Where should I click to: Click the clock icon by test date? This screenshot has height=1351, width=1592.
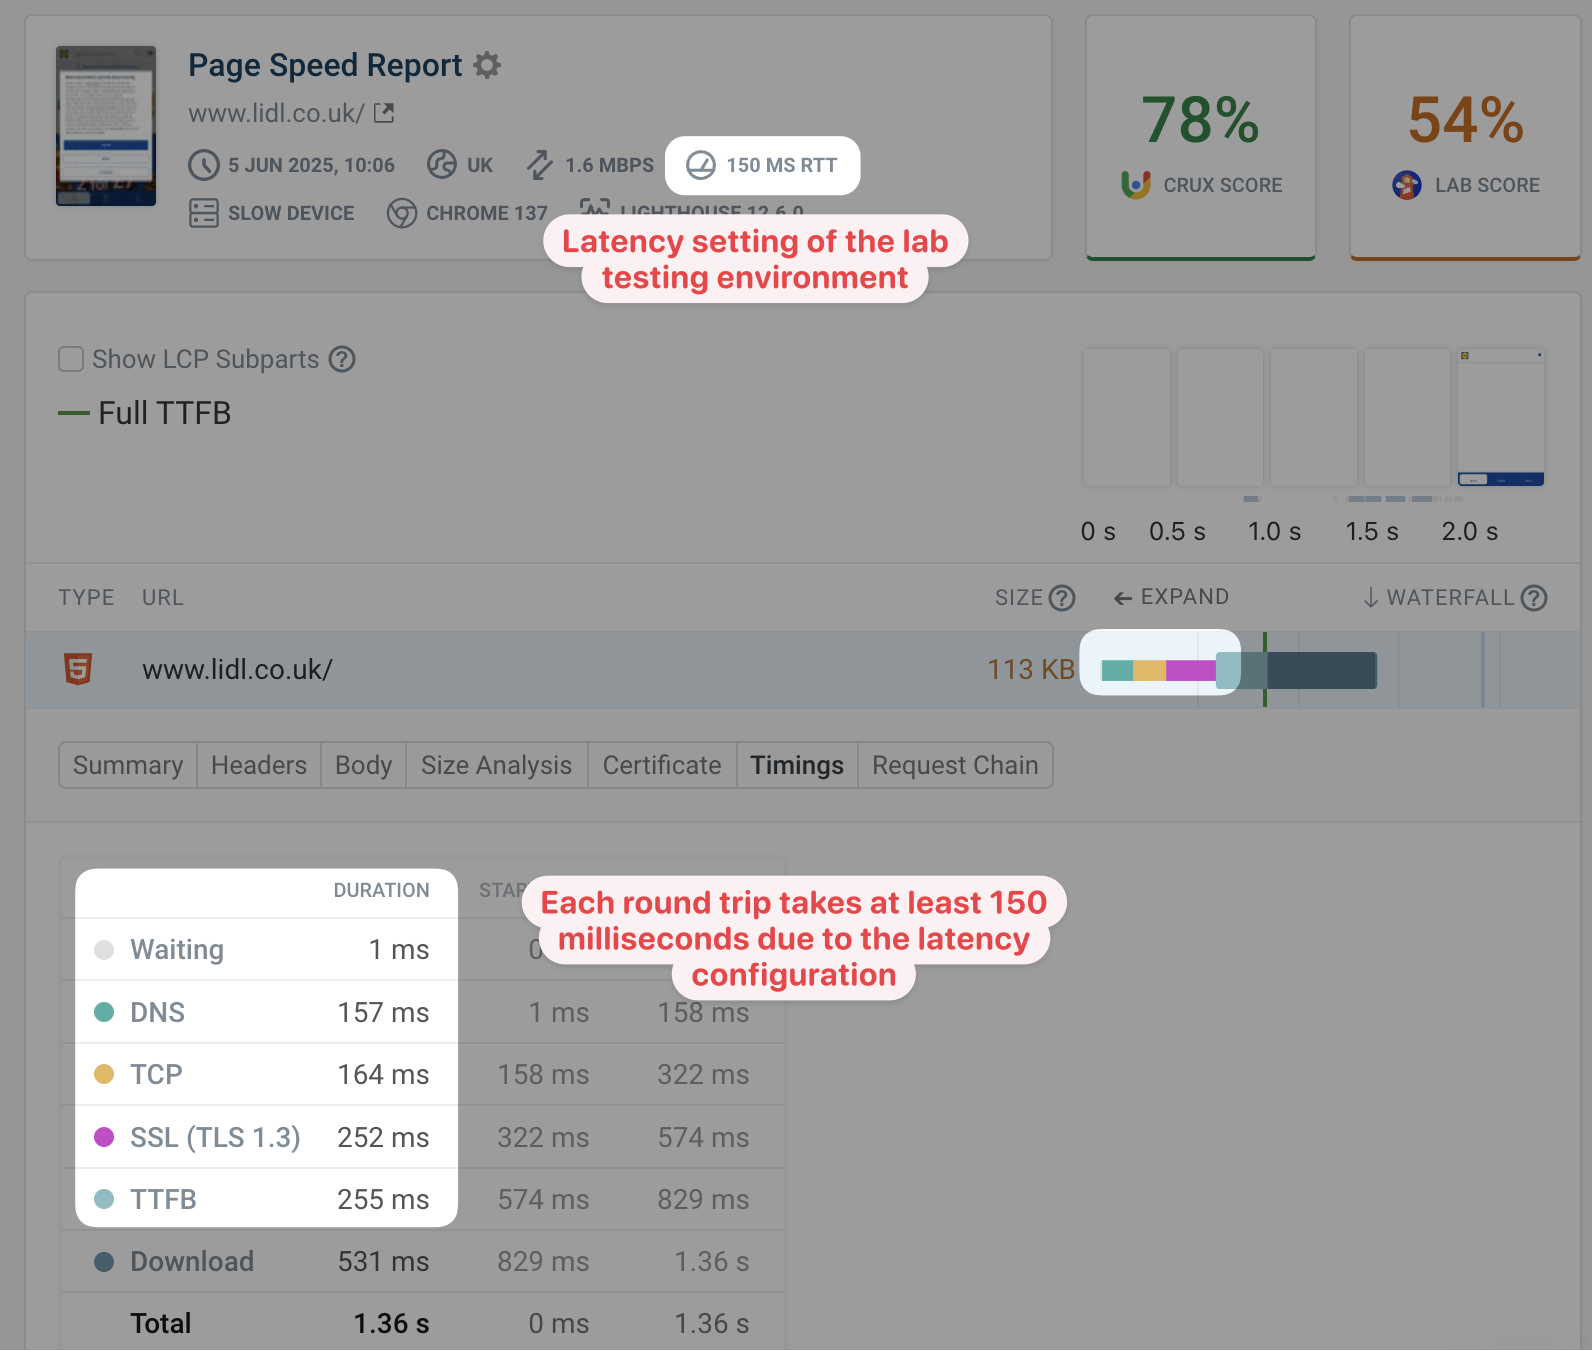204,165
